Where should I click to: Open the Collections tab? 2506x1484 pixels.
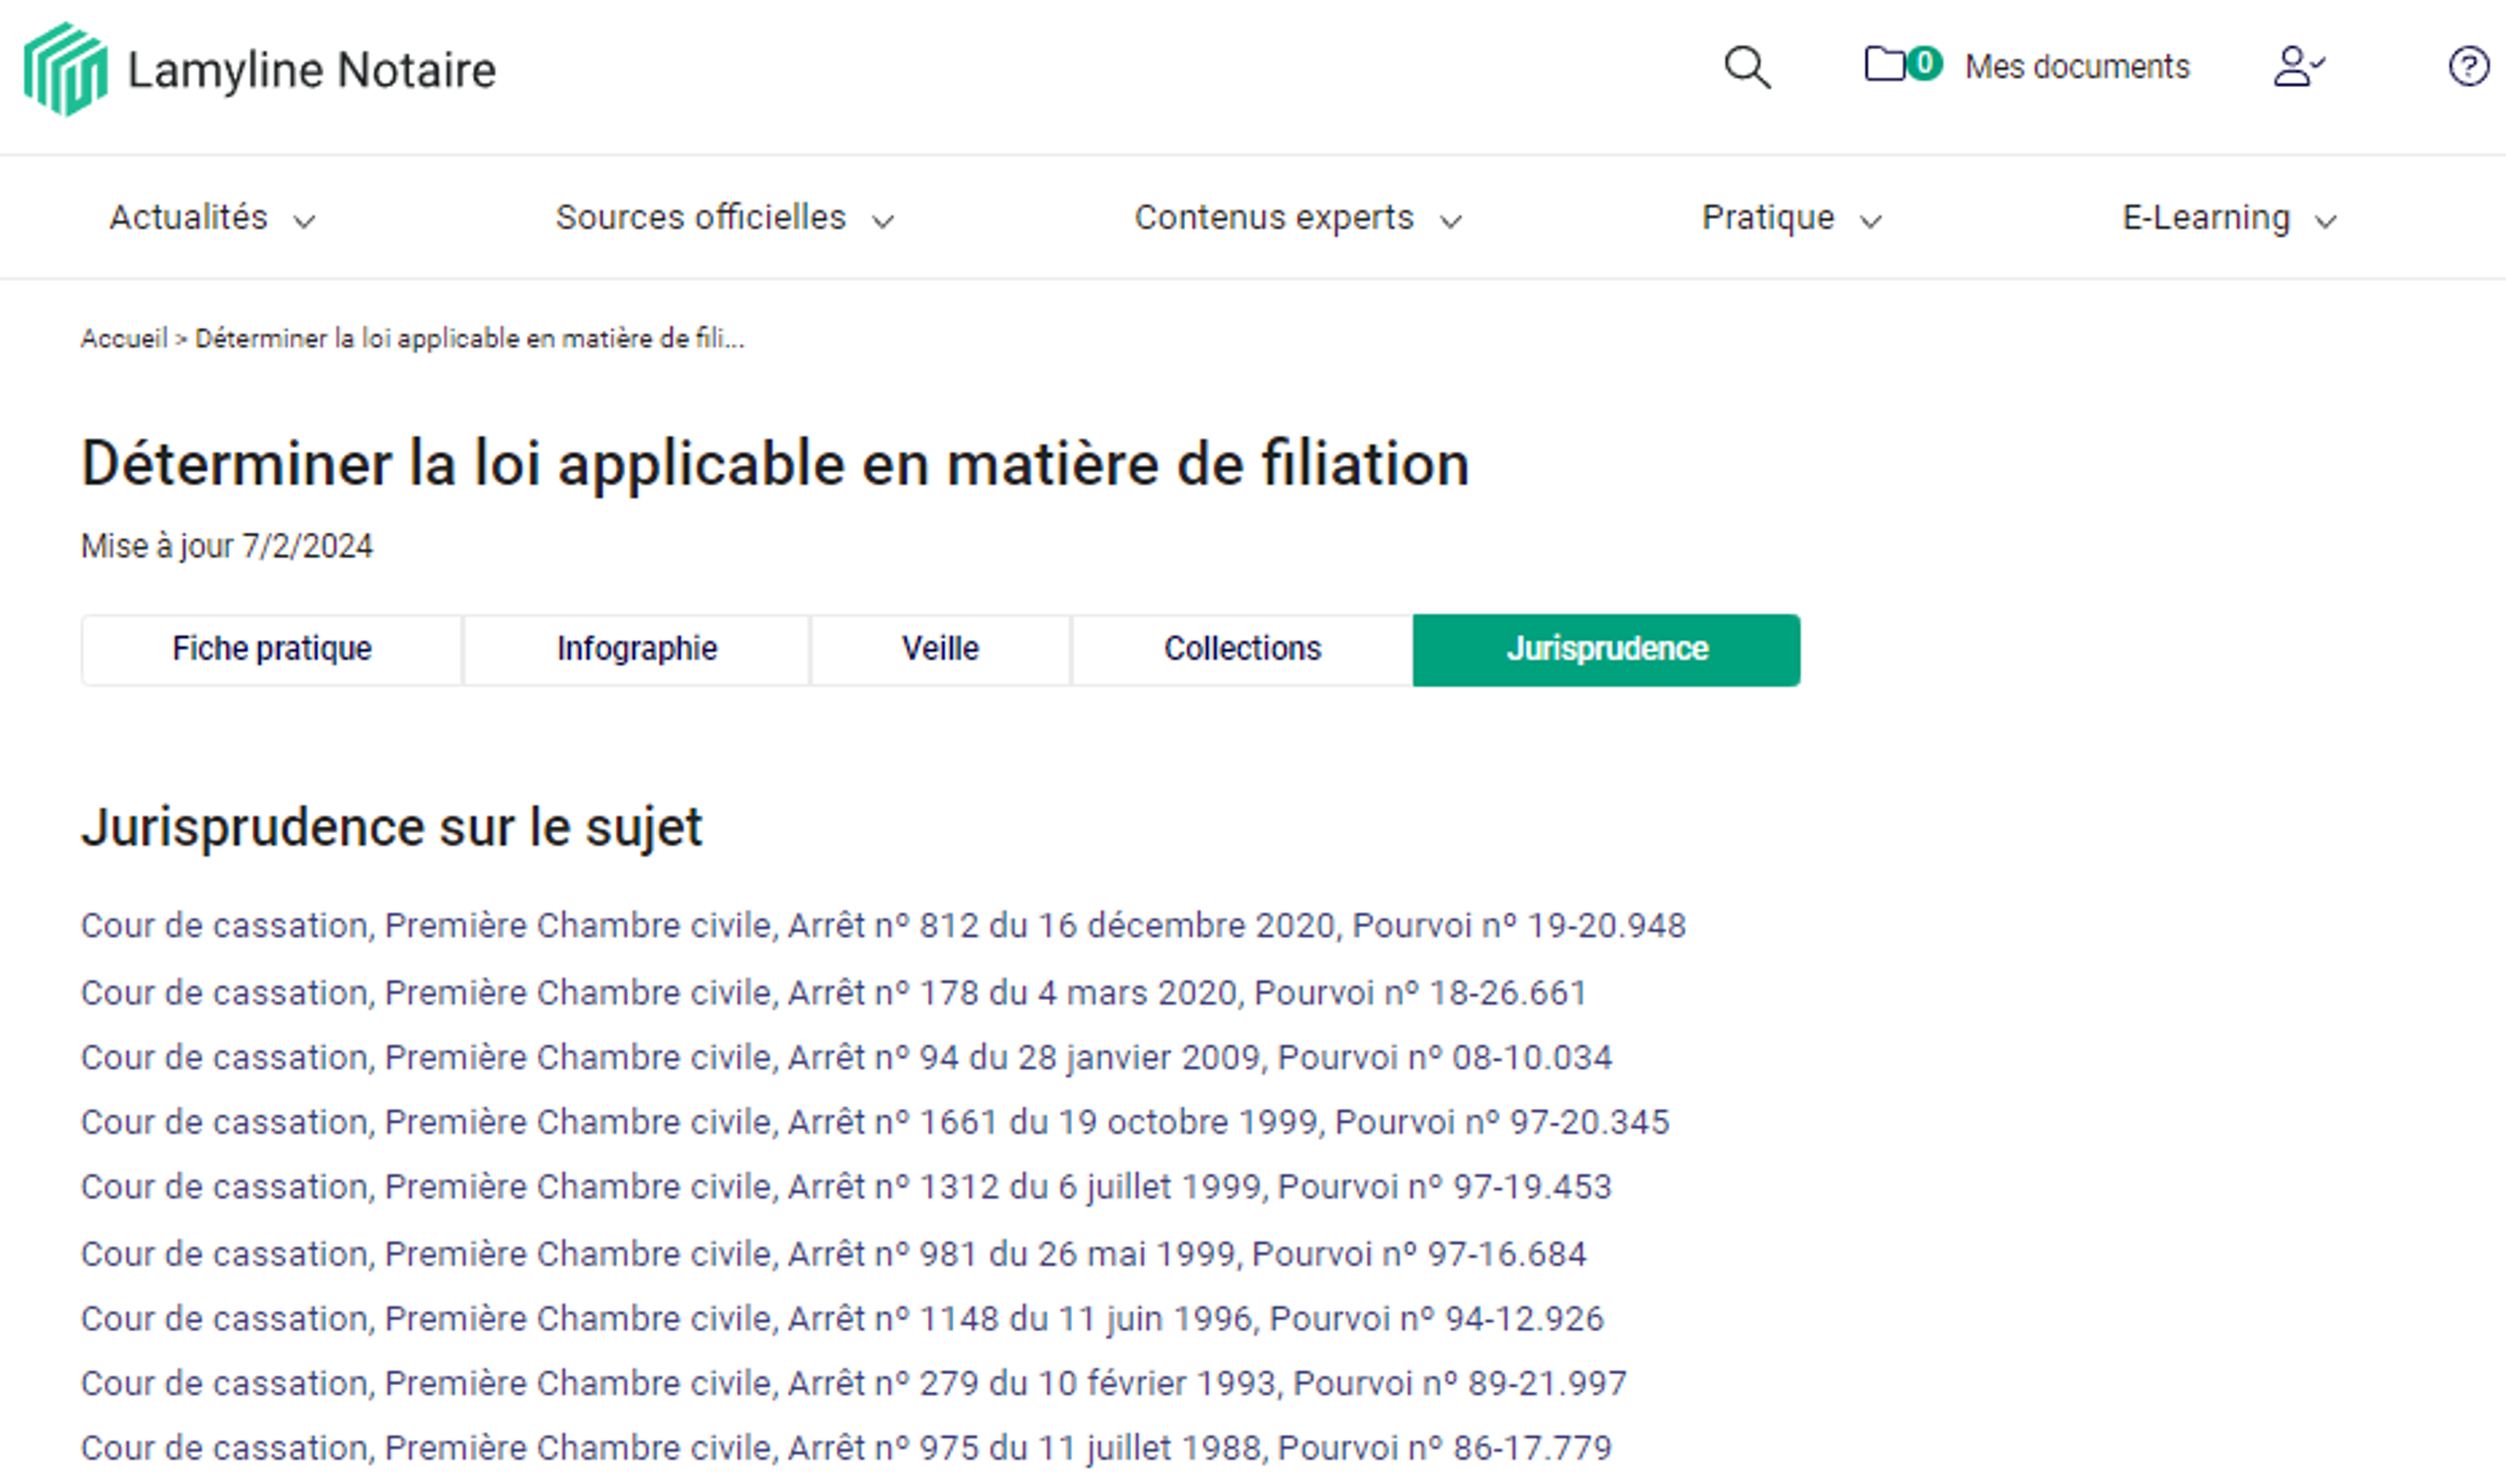[1241, 649]
